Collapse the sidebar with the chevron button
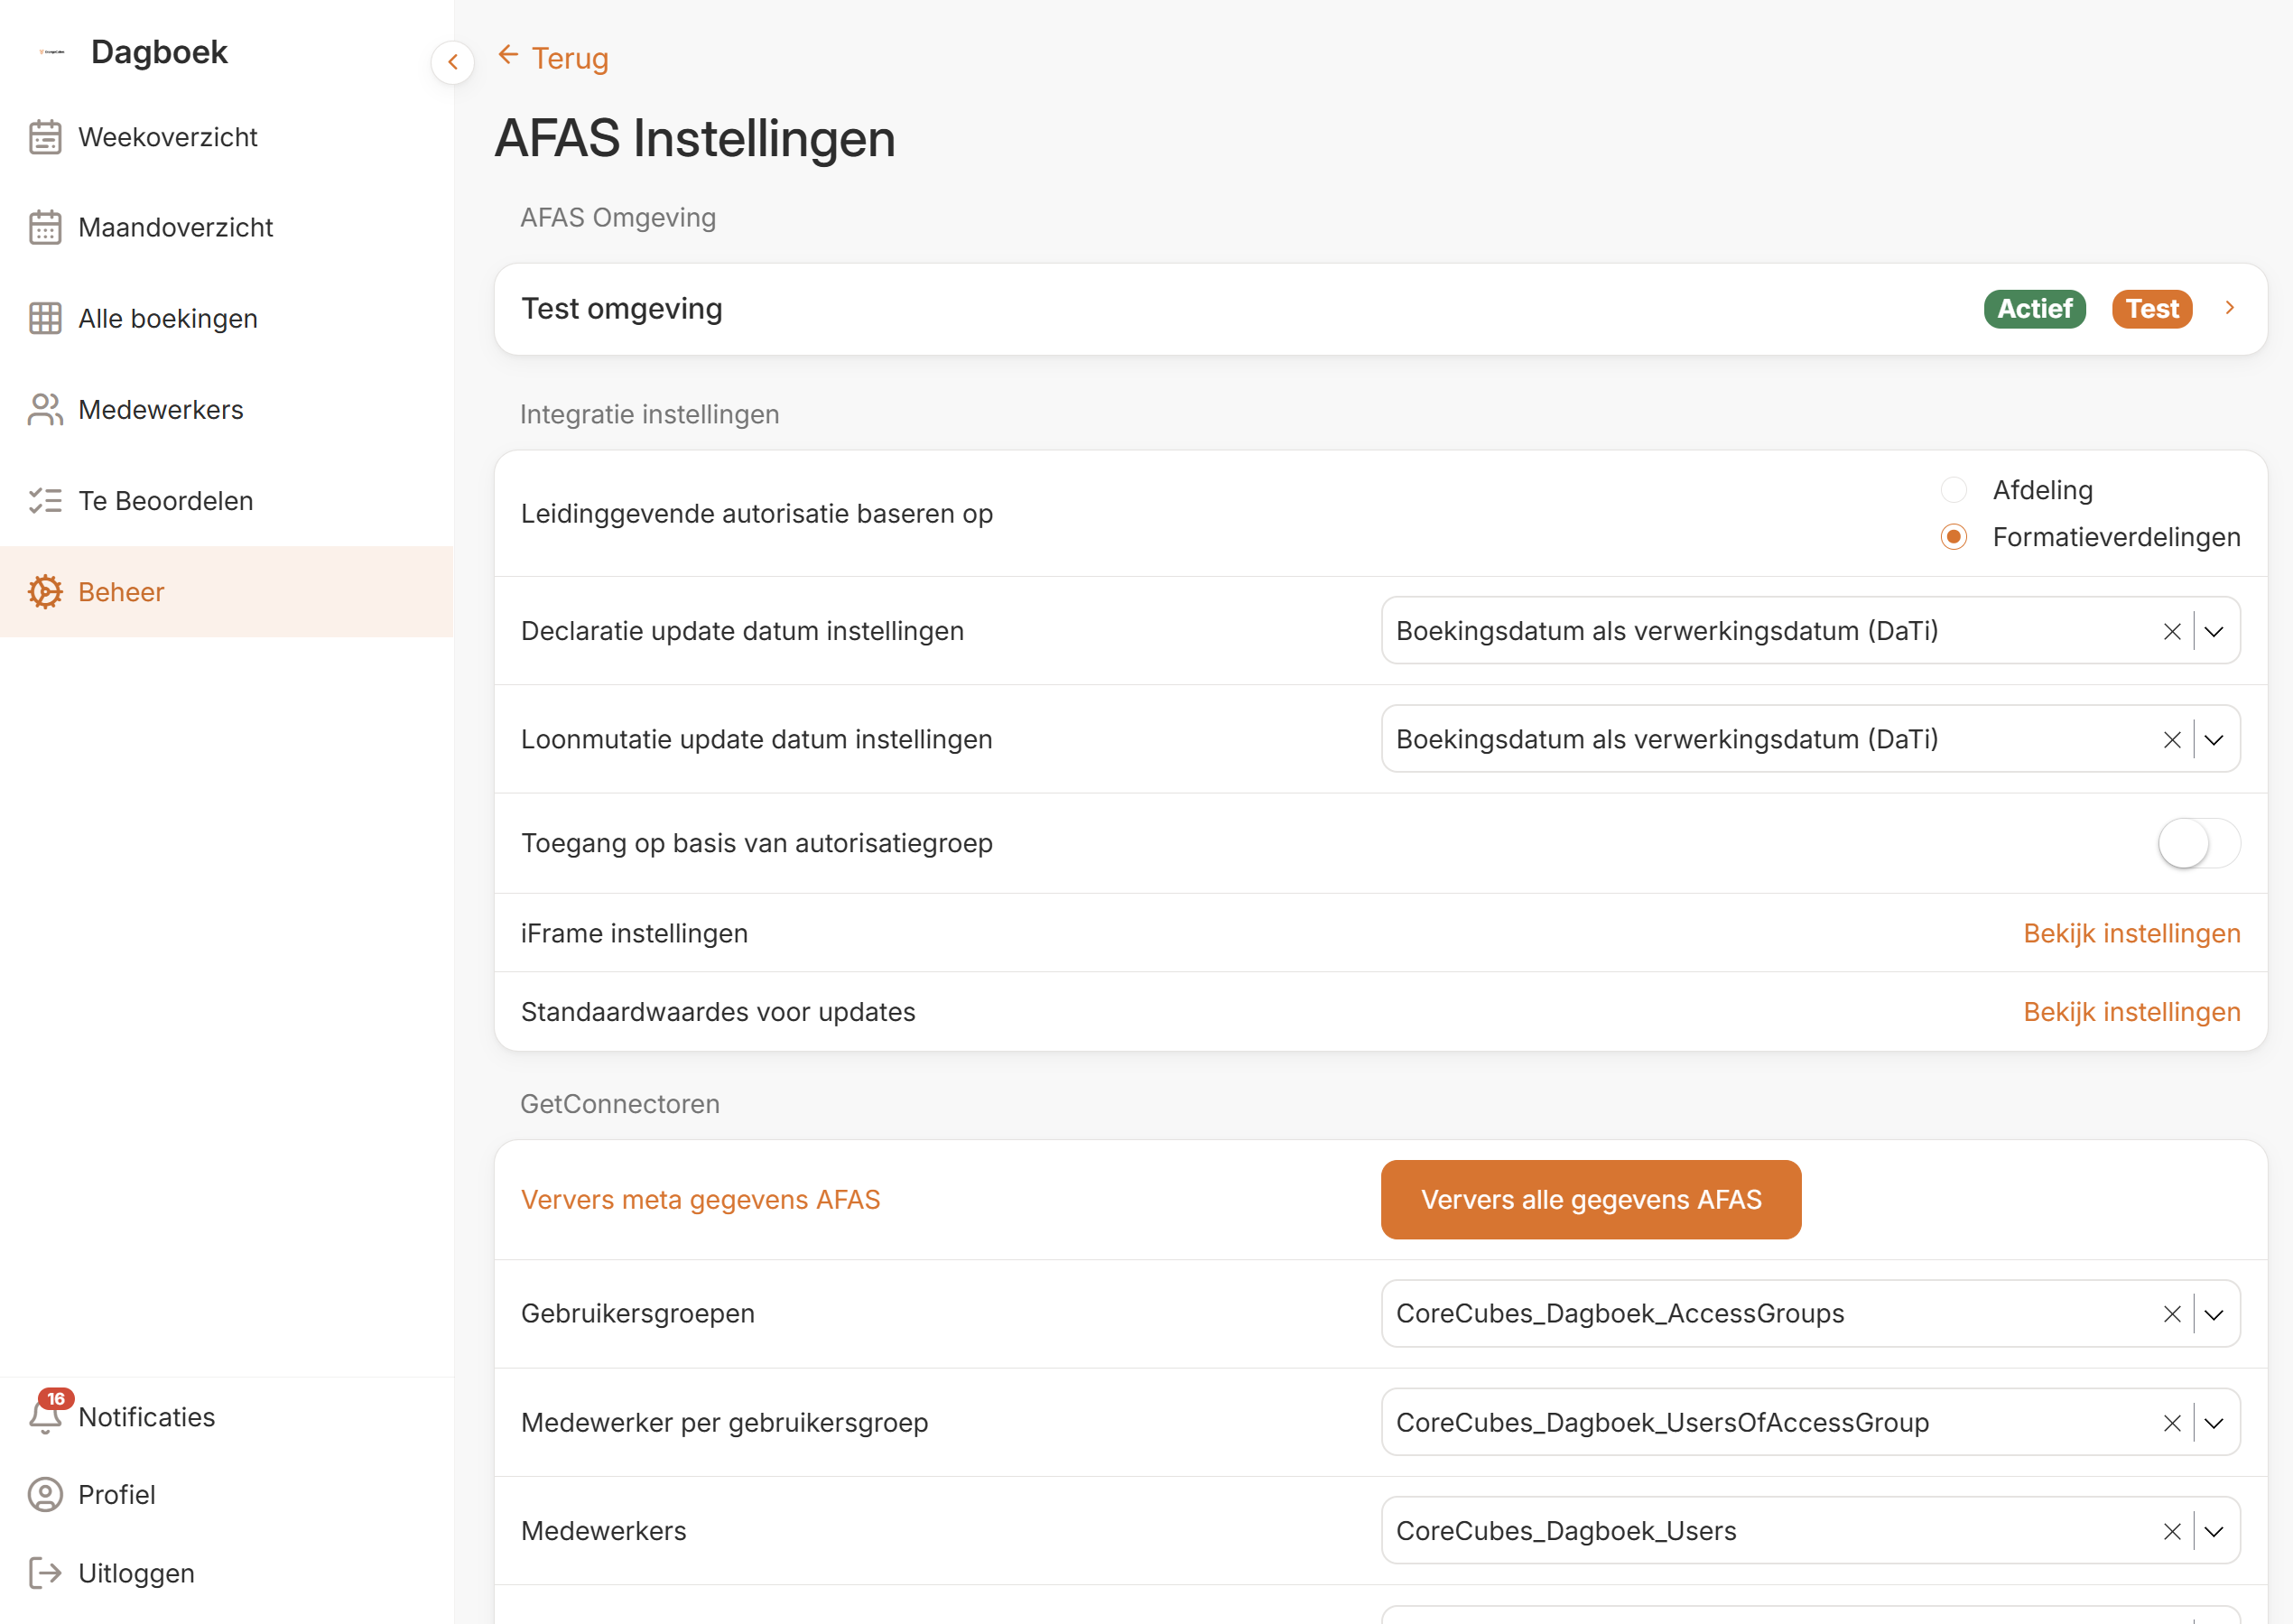 click(453, 62)
